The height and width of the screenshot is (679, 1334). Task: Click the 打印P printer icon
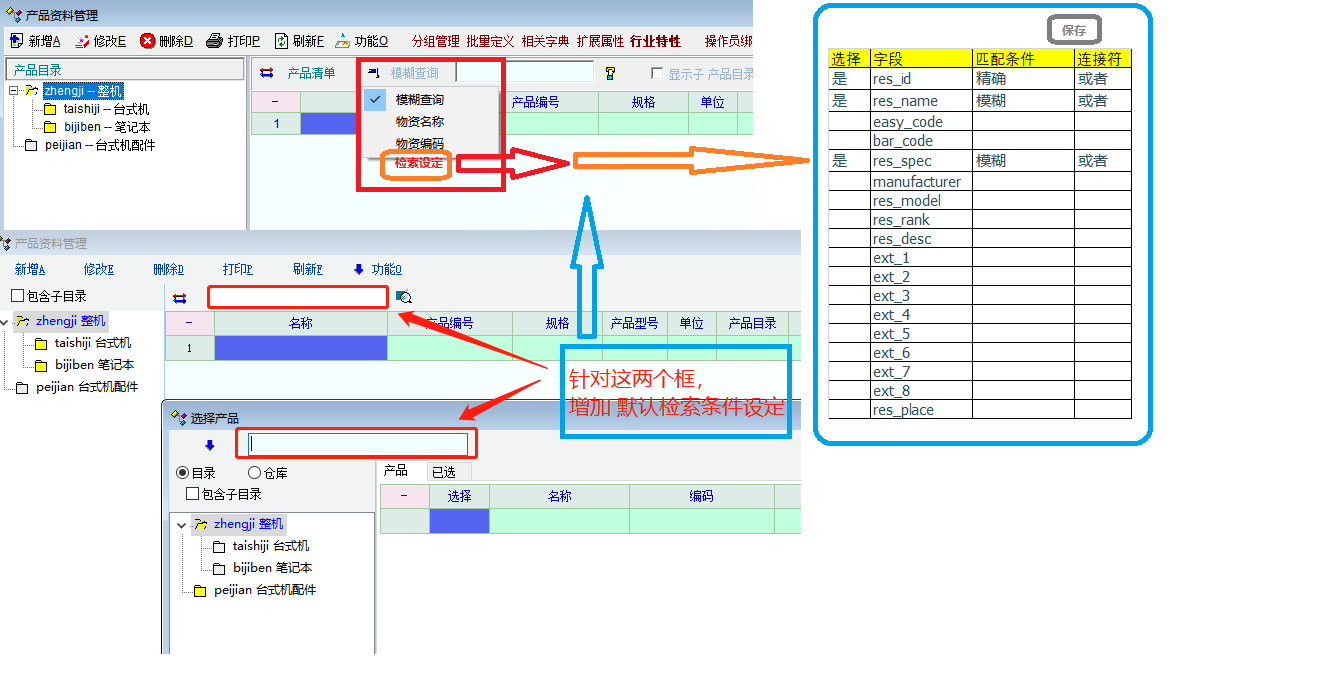[x=214, y=41]
